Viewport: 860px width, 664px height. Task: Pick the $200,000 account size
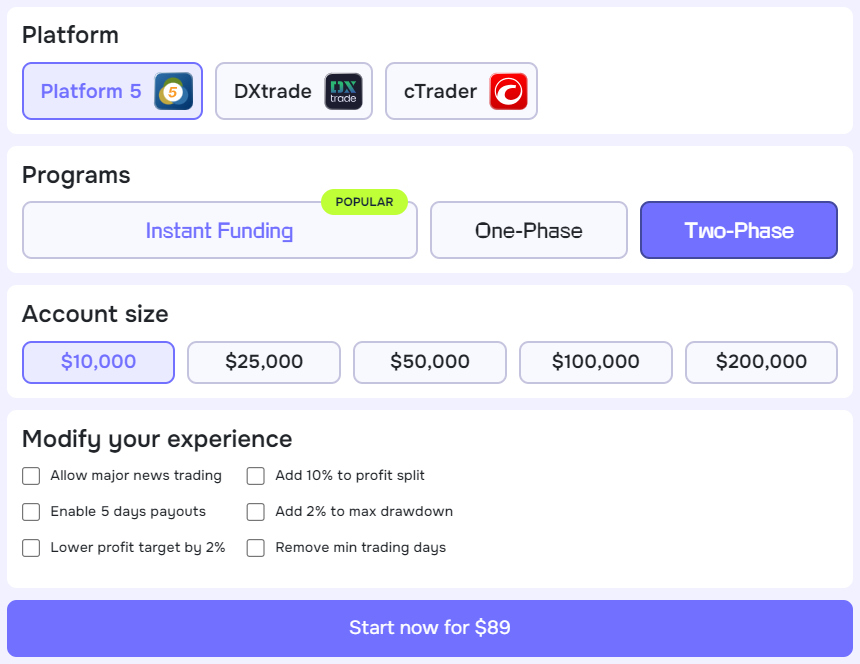click(x=761, y=362)
